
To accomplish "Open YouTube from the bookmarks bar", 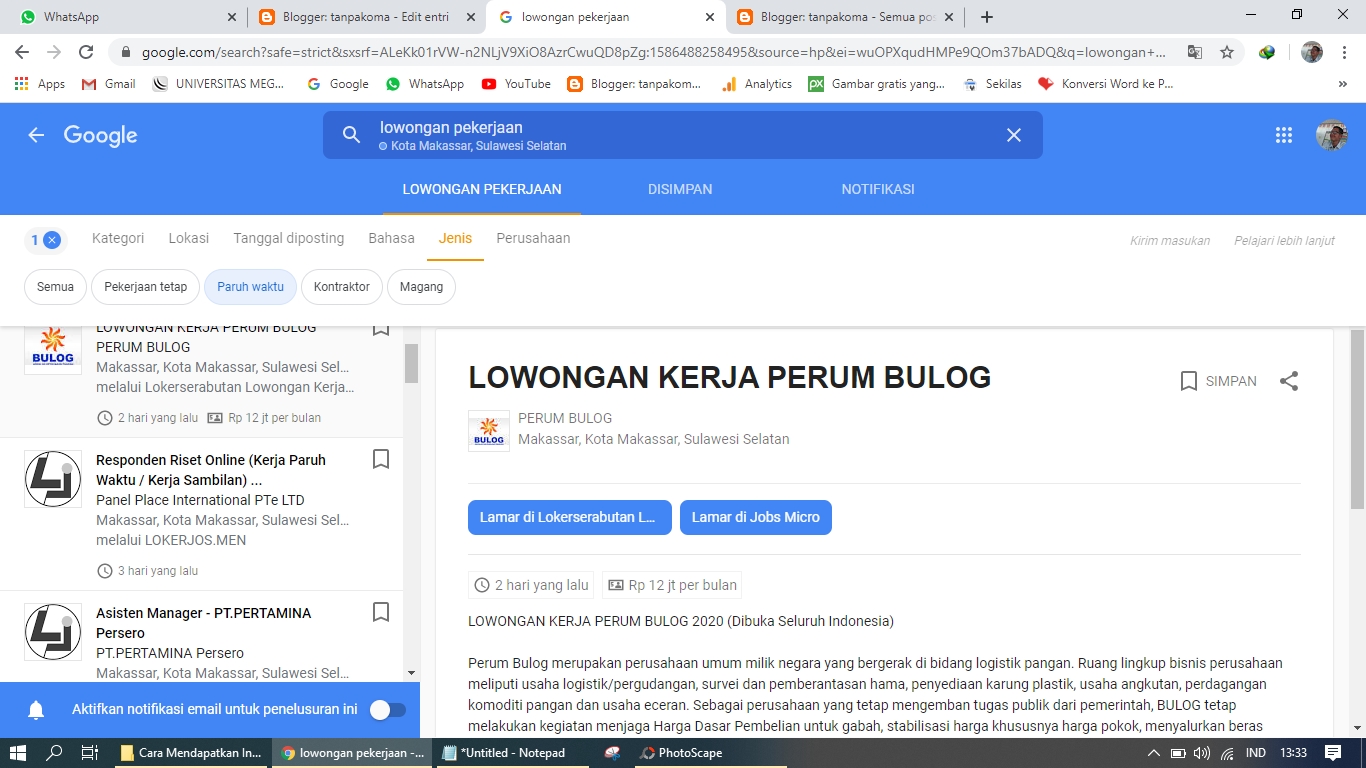I will click(x=515, y=84).
